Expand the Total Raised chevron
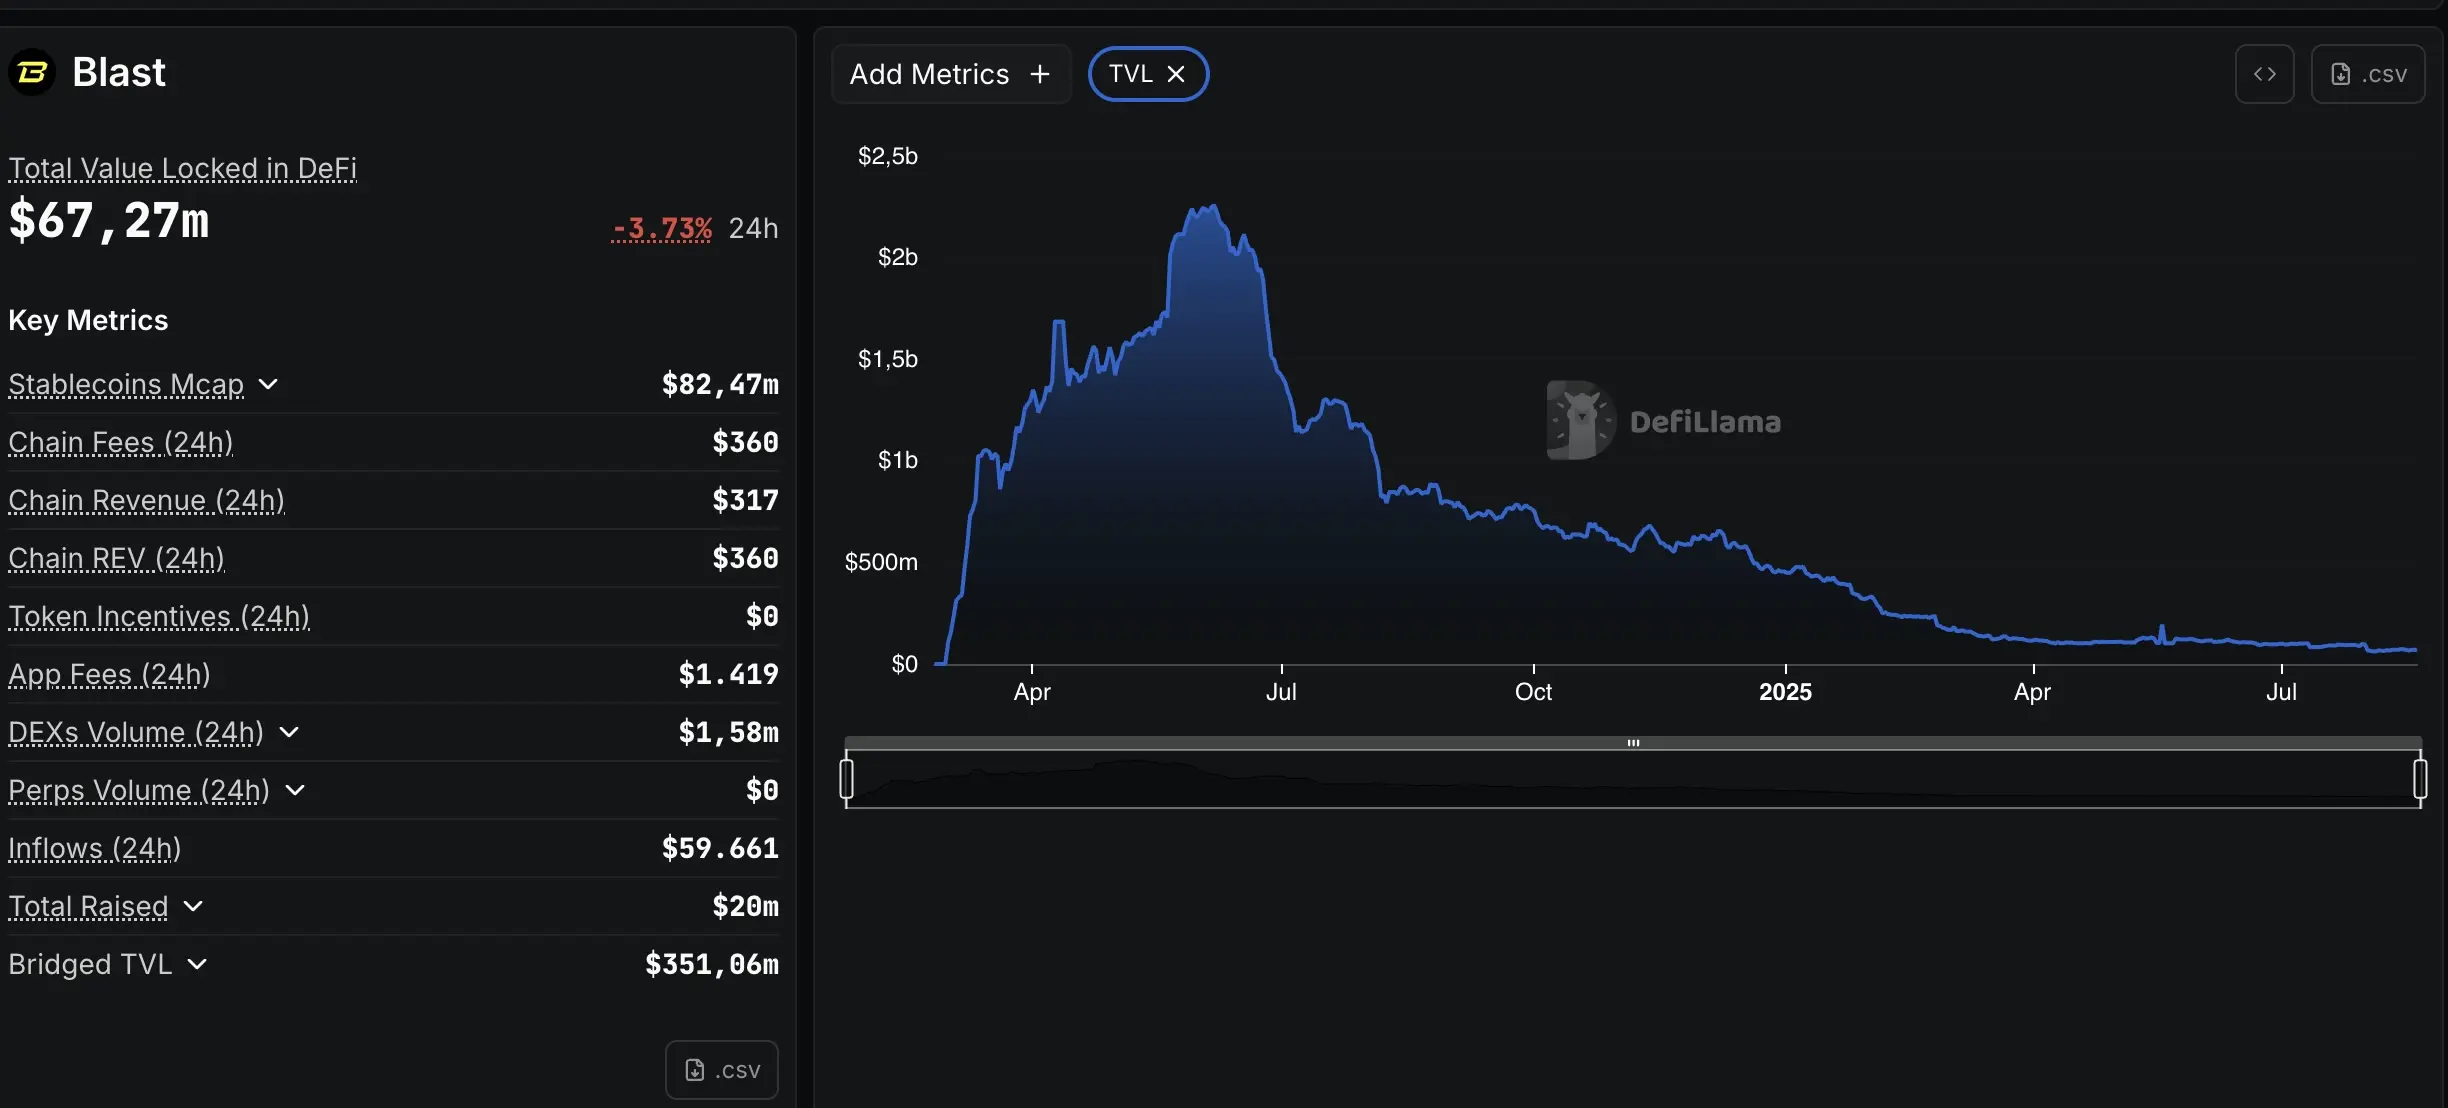Image resolution: width=2448 pixels, height=1108 pixels. [x=194, y=906]
